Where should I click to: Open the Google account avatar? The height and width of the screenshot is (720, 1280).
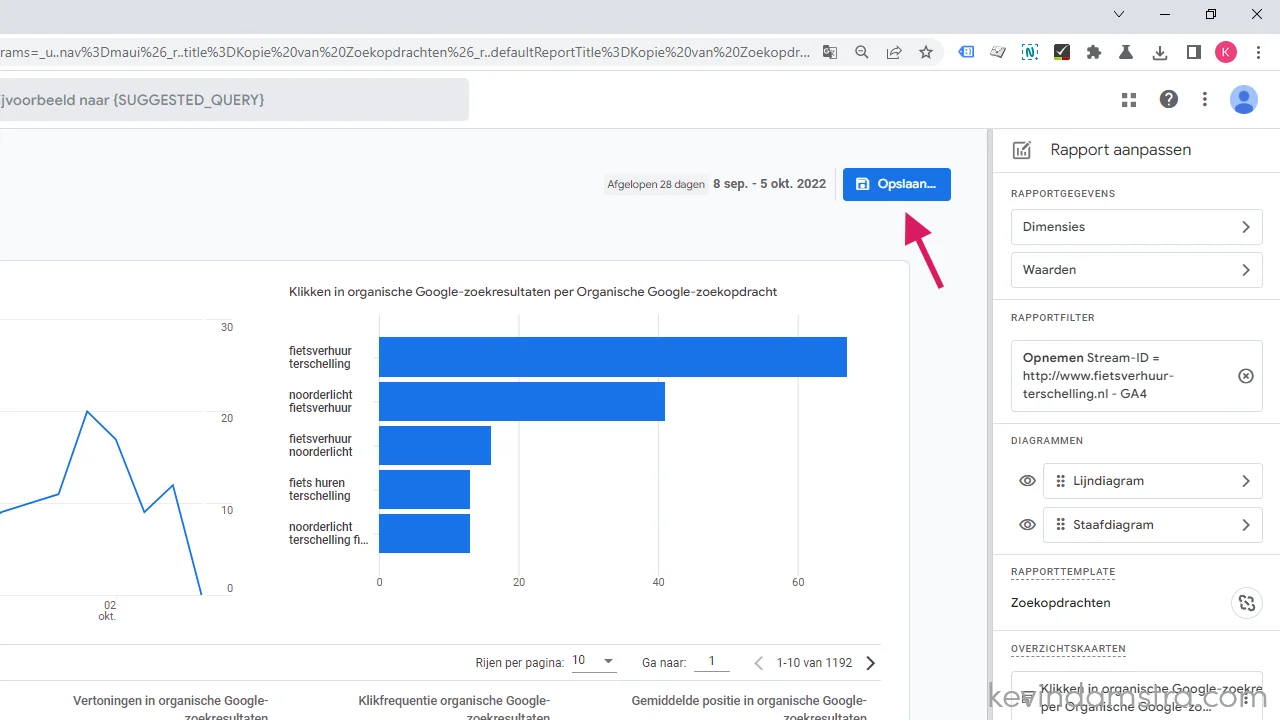pyautogui.click(x=1244, y=99)
